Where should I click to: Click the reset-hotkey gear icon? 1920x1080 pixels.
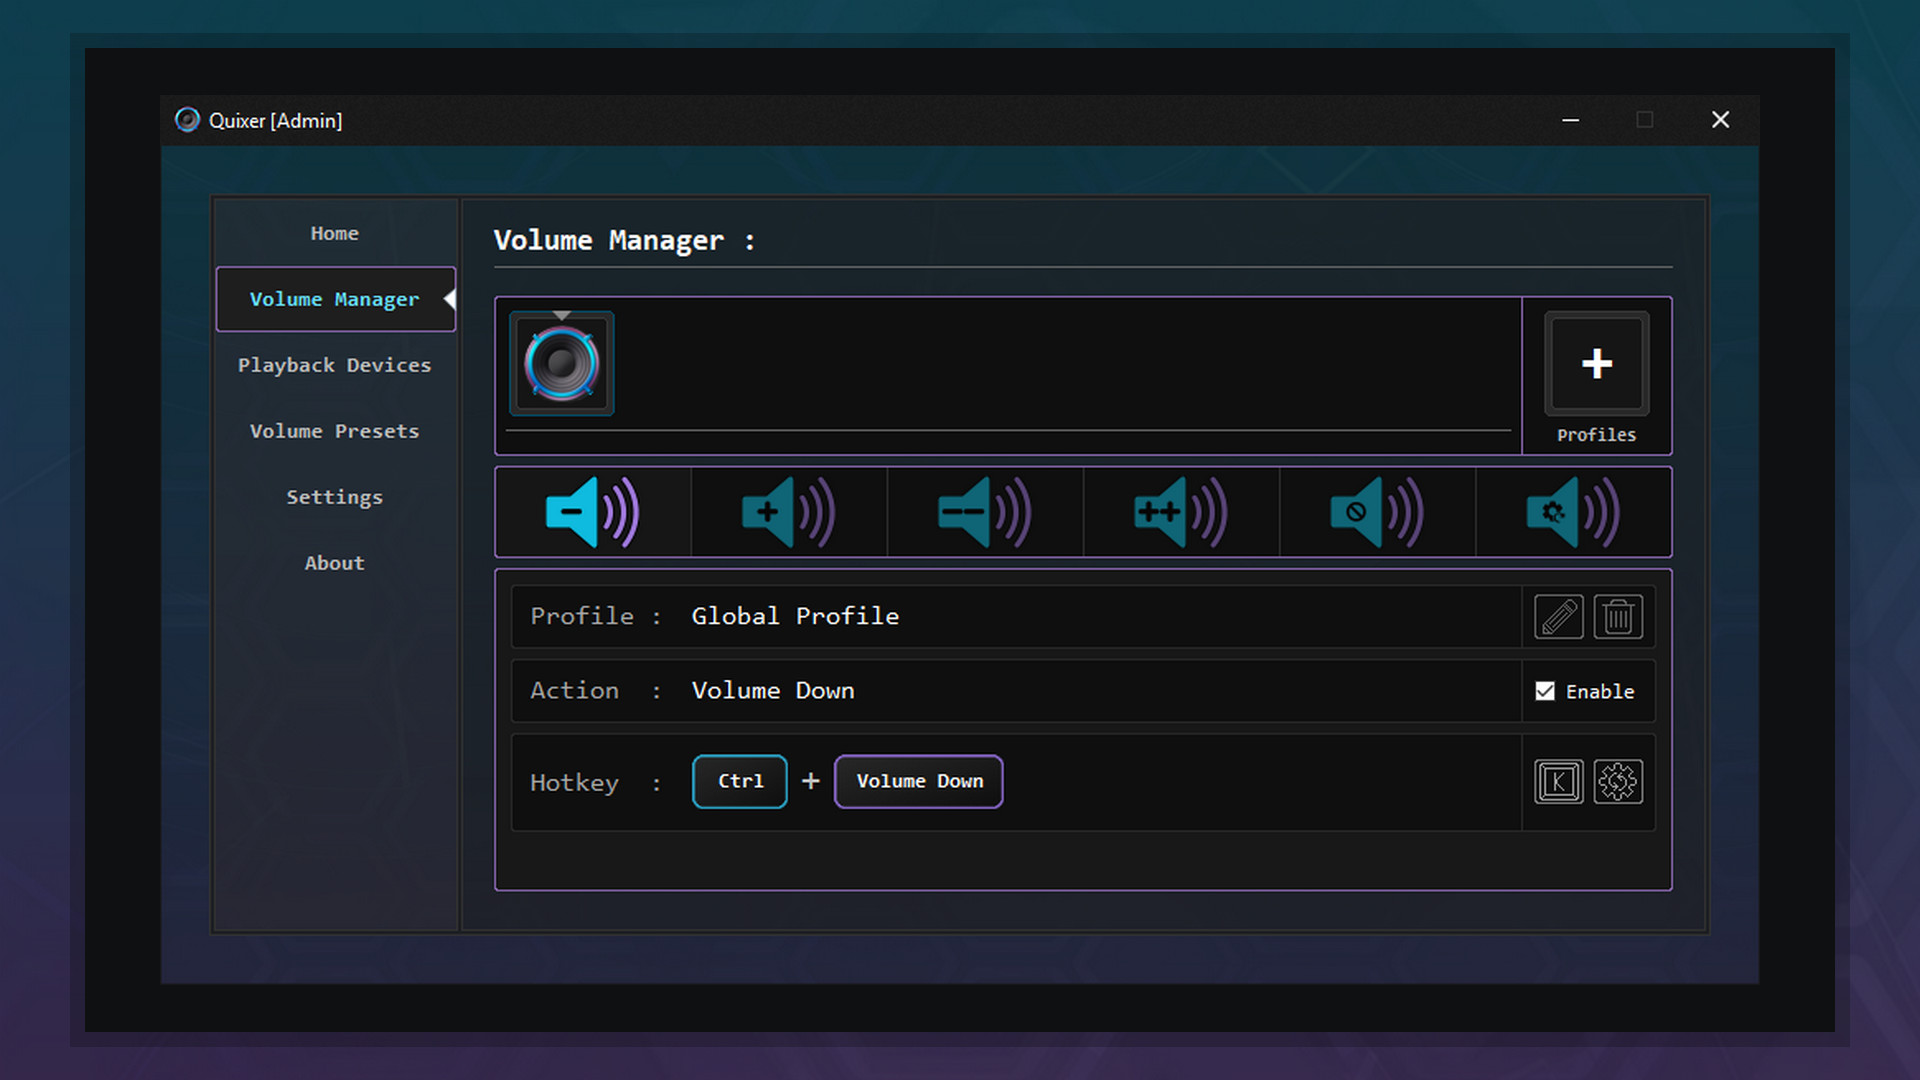(x=1618, y=781)
